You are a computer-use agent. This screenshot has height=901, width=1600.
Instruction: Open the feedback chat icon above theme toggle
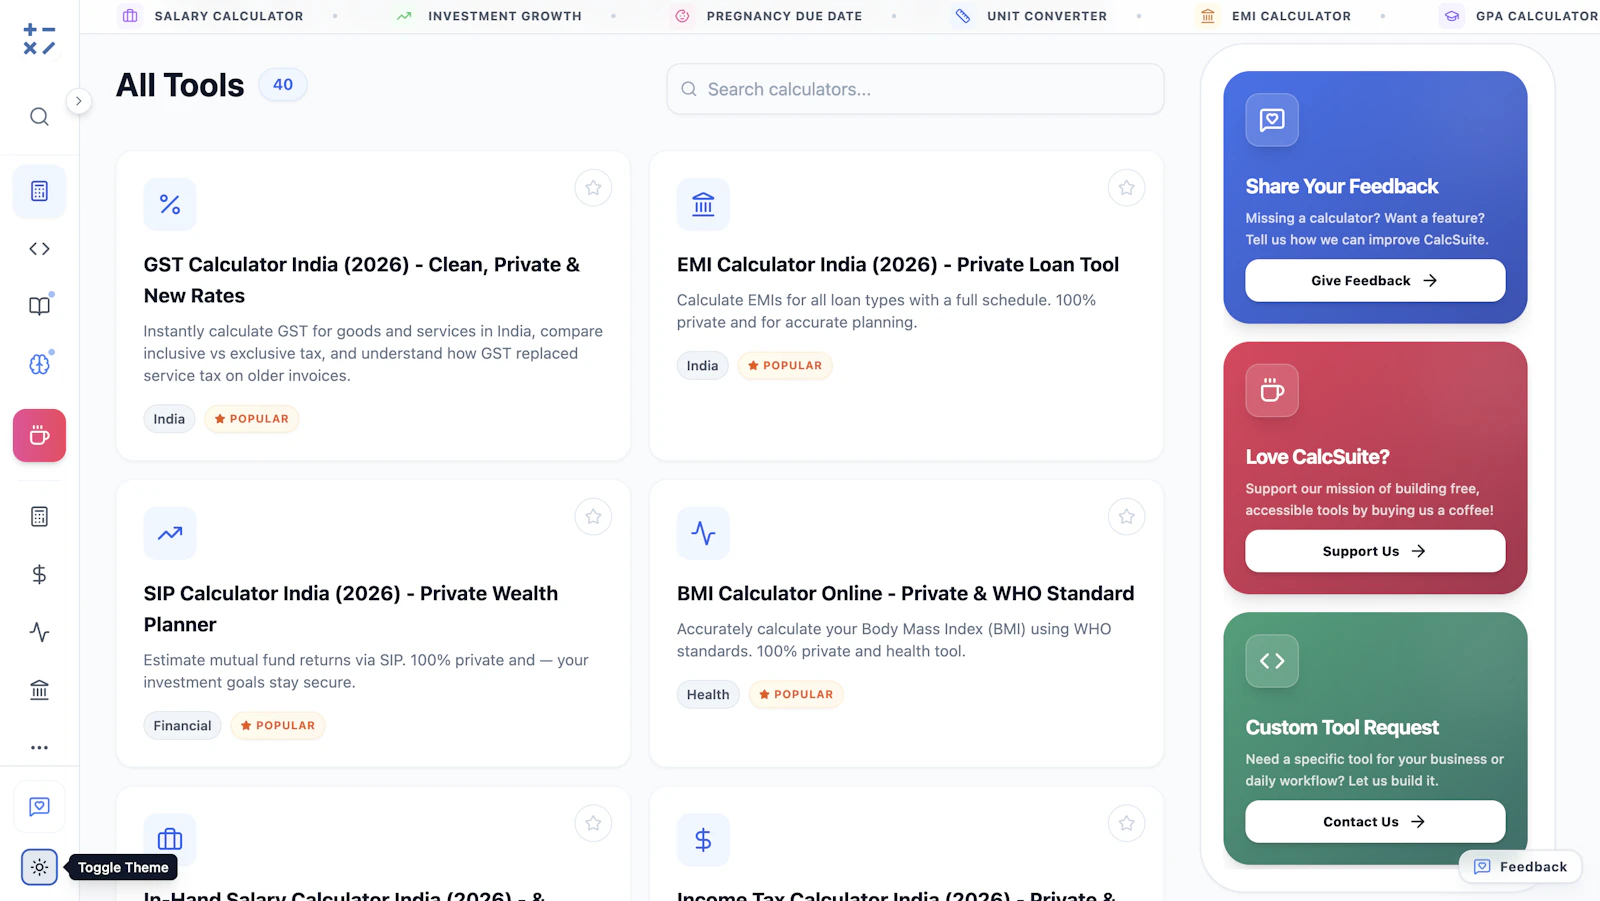tap(39, 806)
